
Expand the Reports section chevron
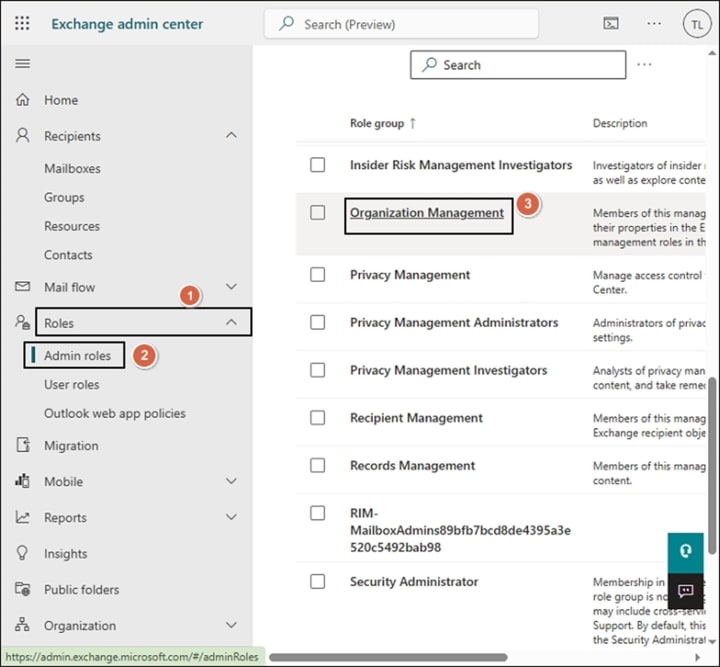[231, 517]
